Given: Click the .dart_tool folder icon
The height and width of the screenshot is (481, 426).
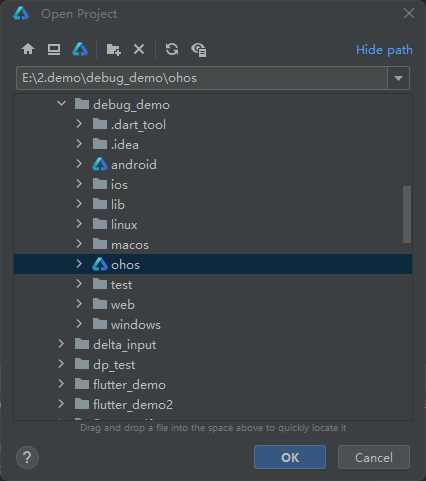Looking at the screenshot, I should 100,124.
